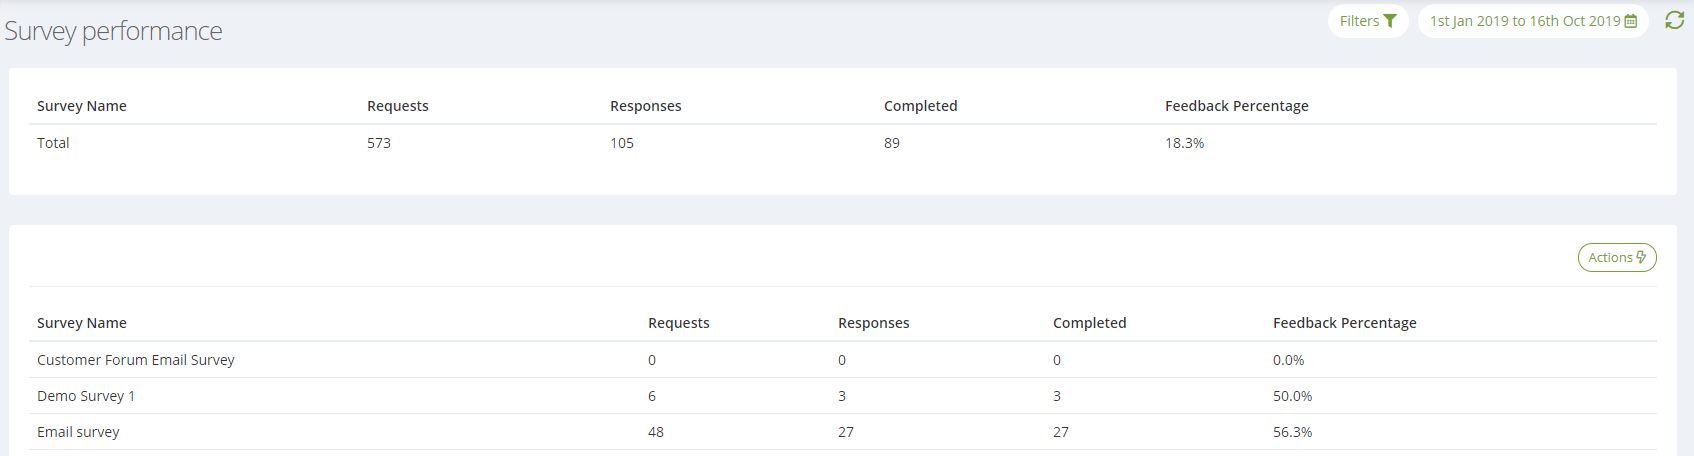The height and width of the screenshot is (456, 1694).
Task: Click the total completed value 89
Action: click(x=892, y=143)
